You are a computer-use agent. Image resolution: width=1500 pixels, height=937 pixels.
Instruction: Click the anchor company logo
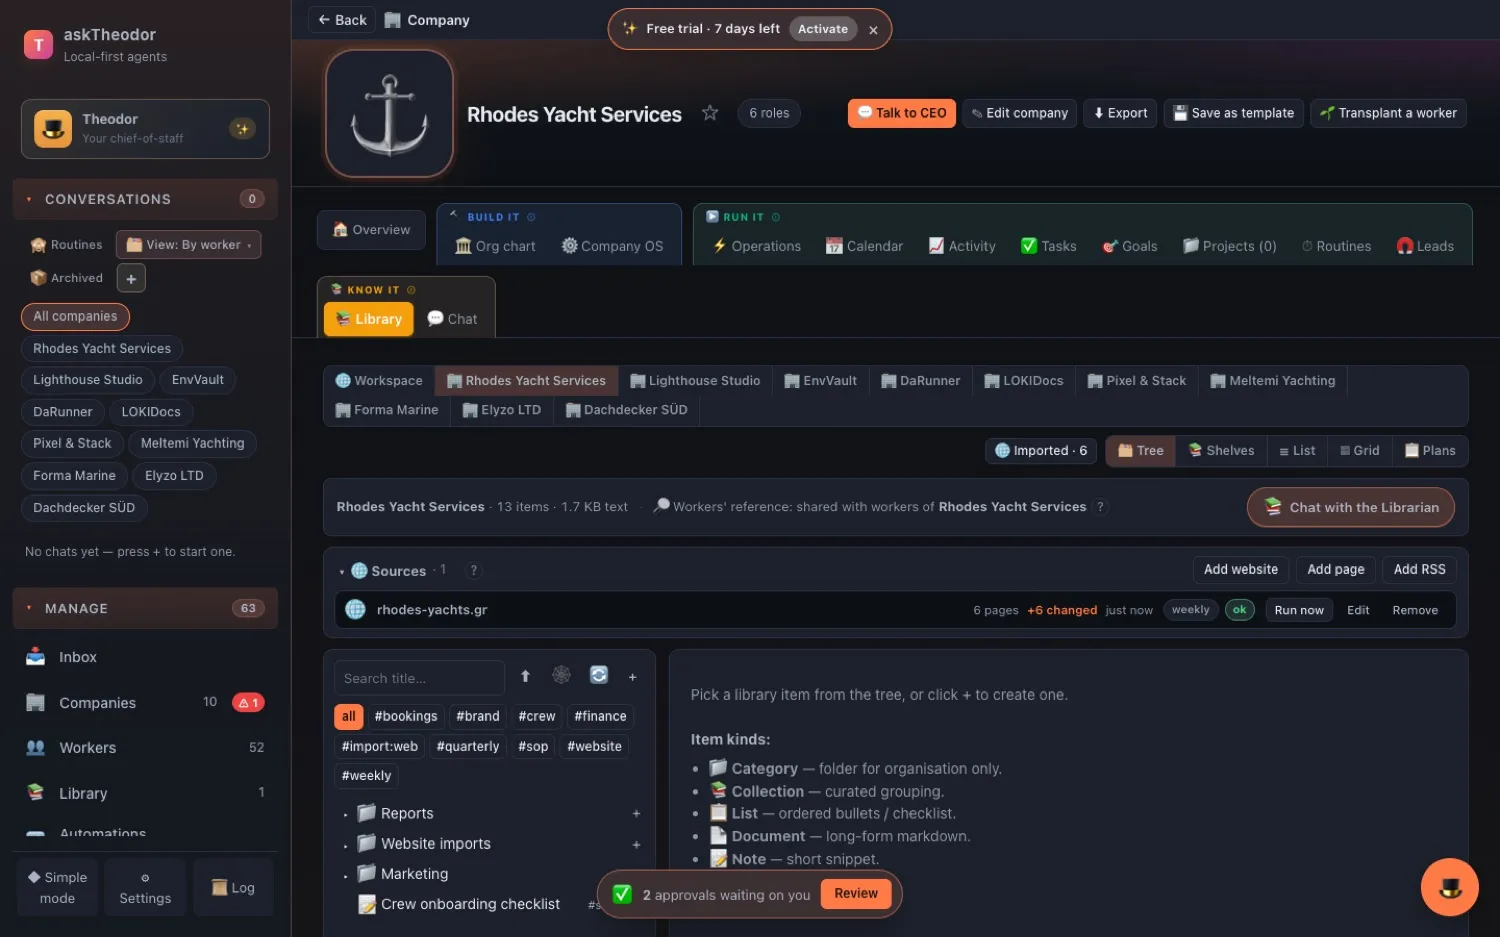click(x=390, y=114)
